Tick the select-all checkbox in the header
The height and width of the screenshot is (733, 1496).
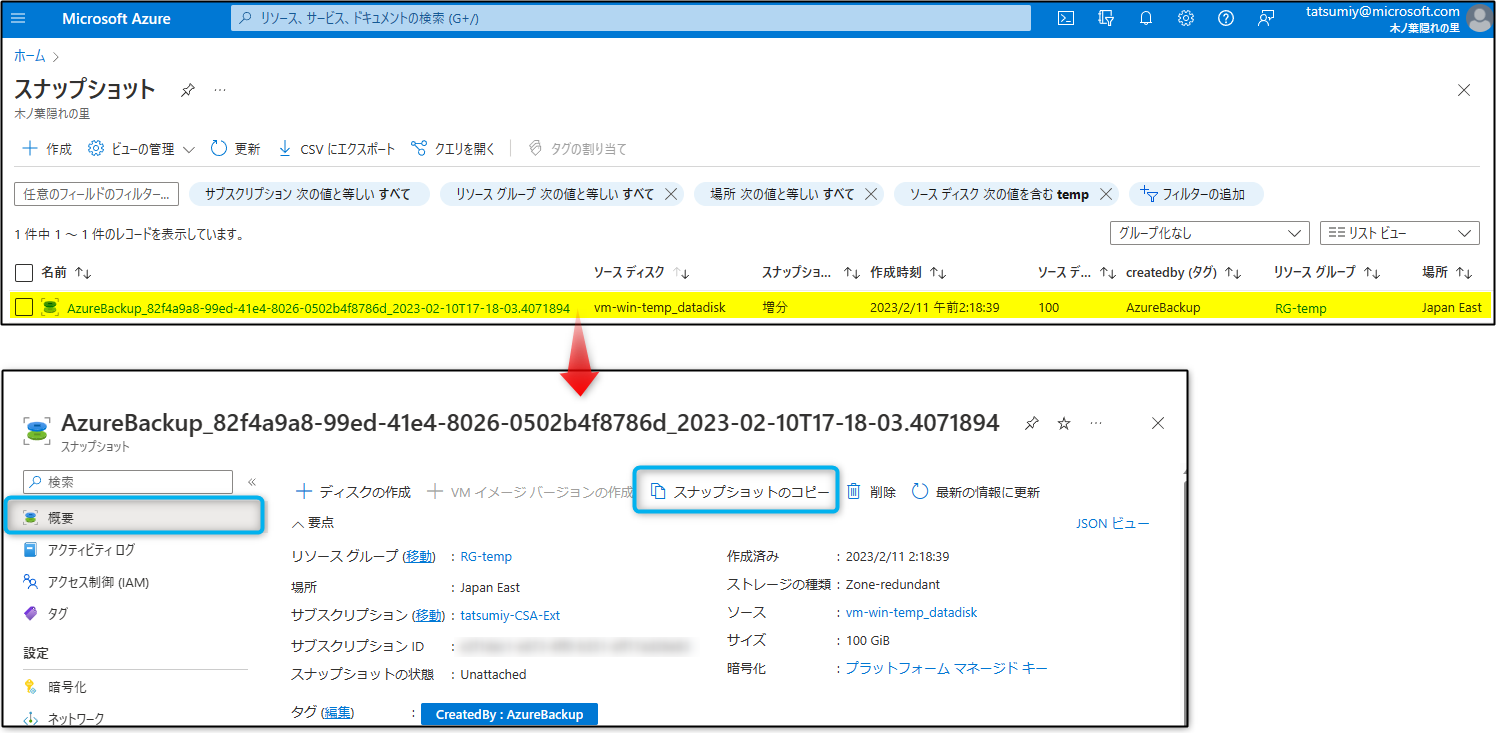click(24, 272)
